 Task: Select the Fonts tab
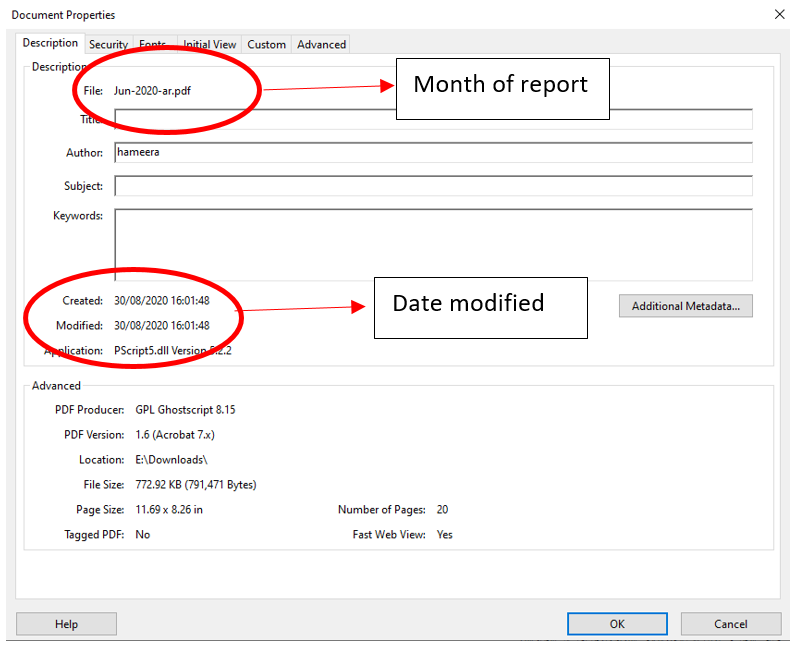[153, 44]
